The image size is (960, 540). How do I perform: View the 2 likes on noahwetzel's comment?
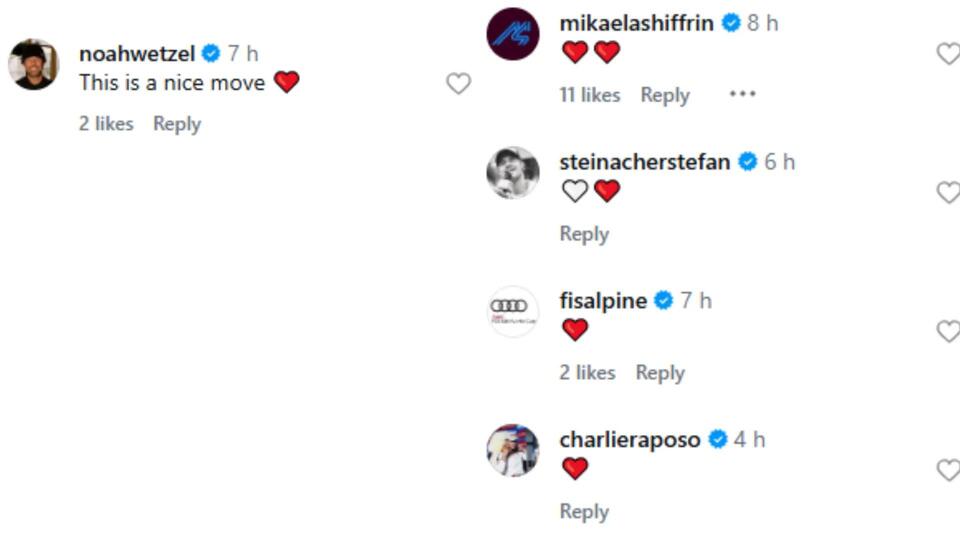tap(106, 124)
